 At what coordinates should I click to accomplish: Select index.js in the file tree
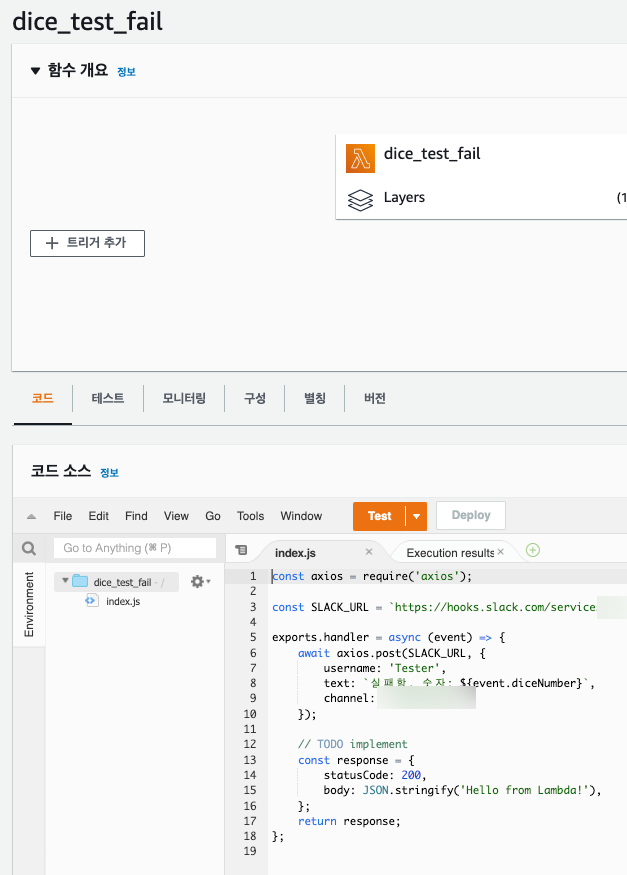tap(122, 601)
